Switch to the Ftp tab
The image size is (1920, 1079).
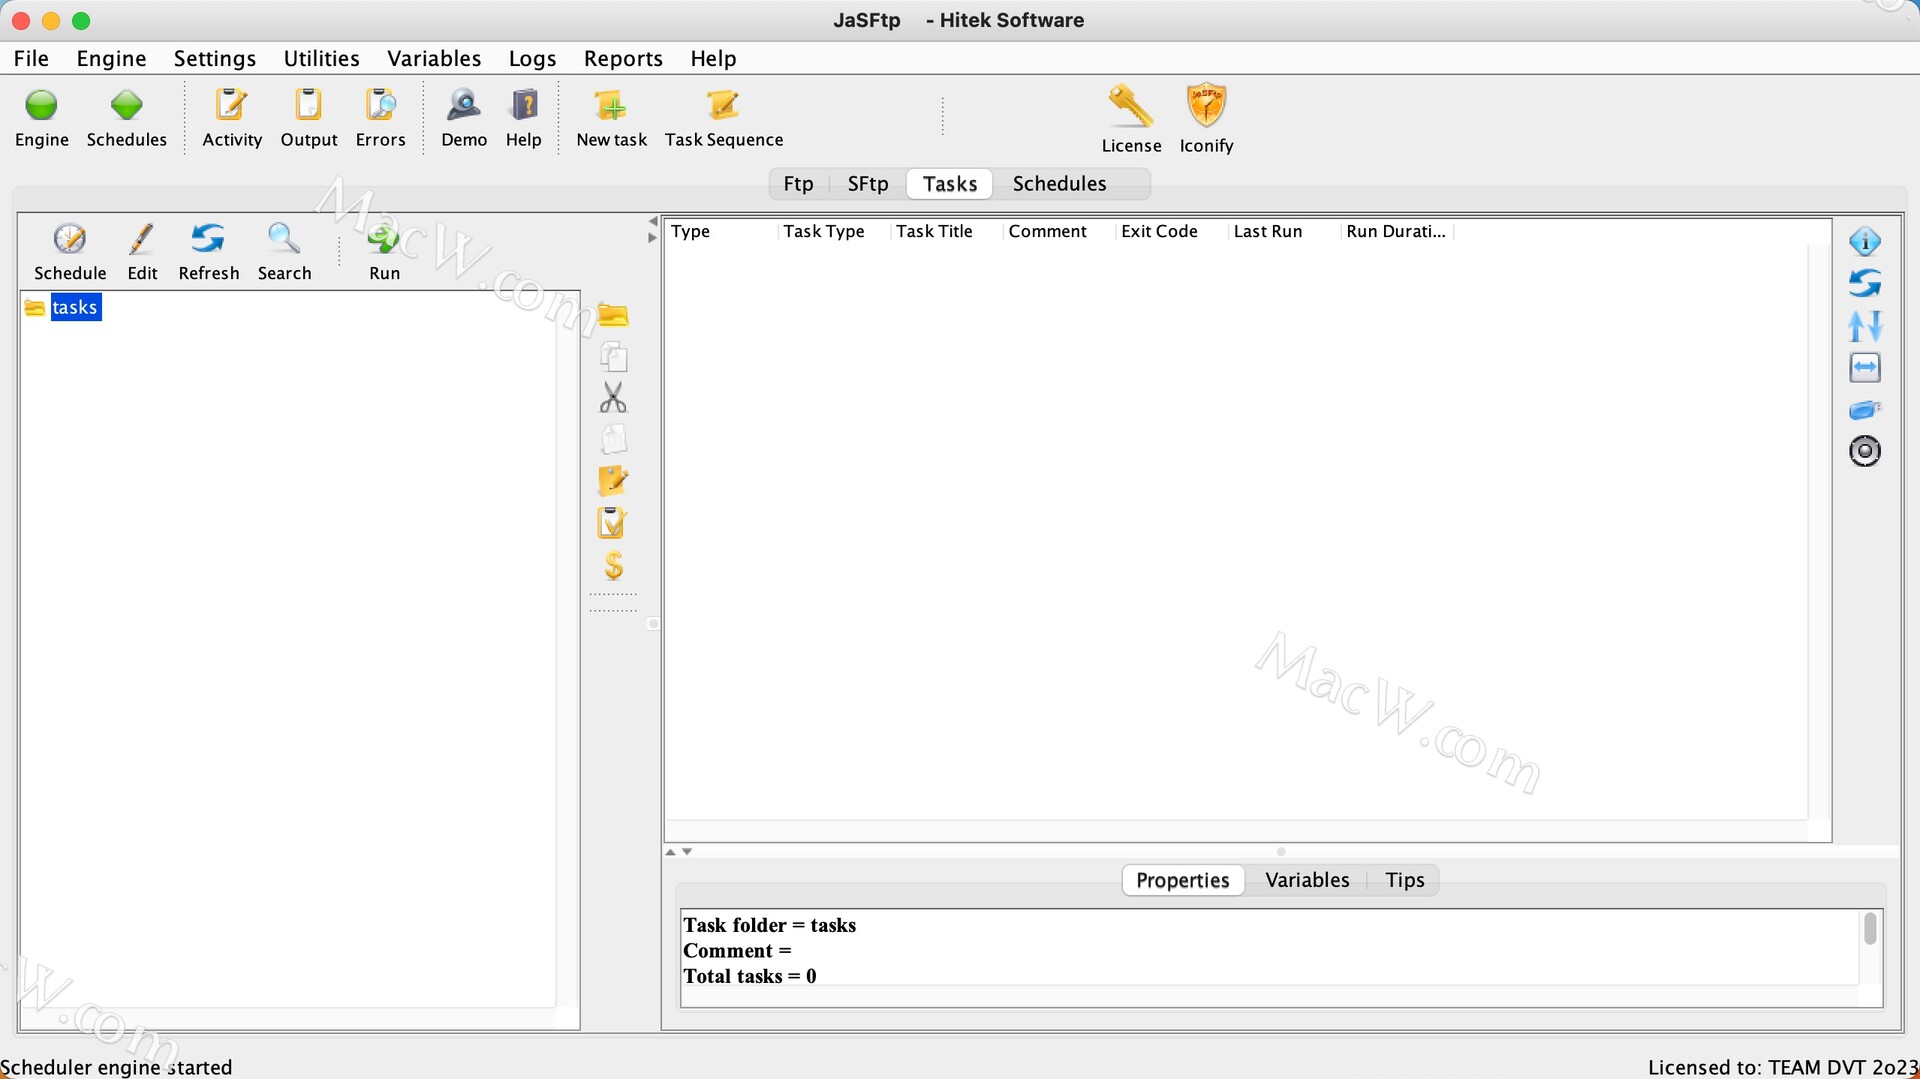(798, 184)
